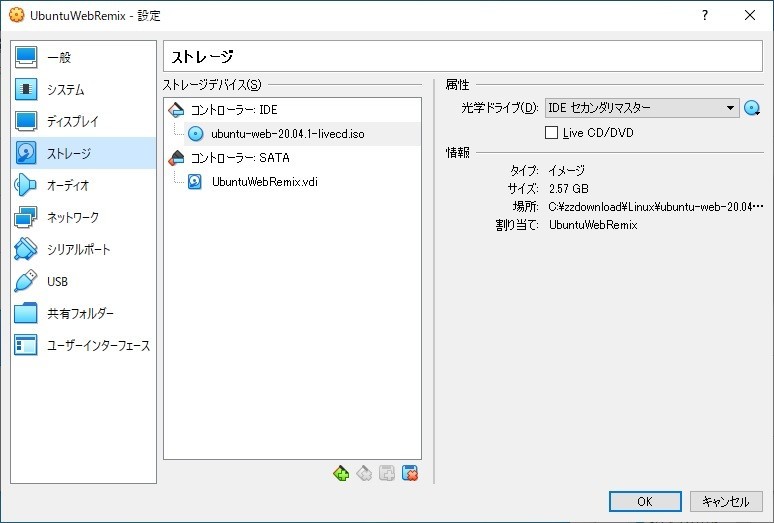Select the ストレージ settings category

(83, 153)
